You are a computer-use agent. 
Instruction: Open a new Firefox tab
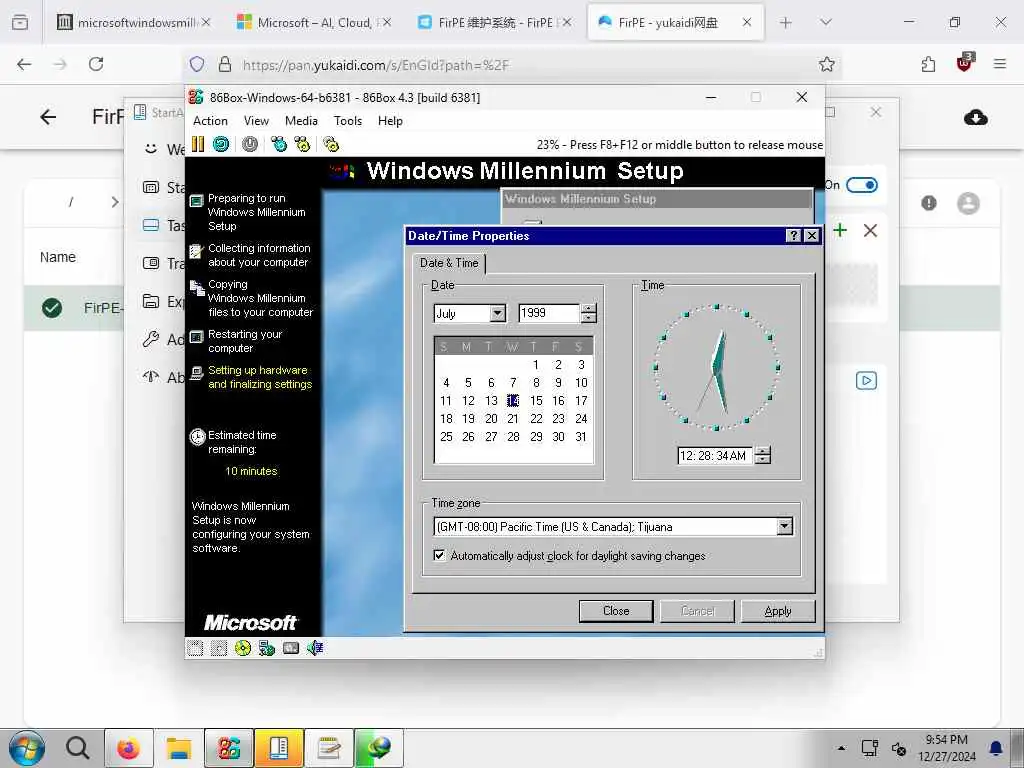[786, 22]
